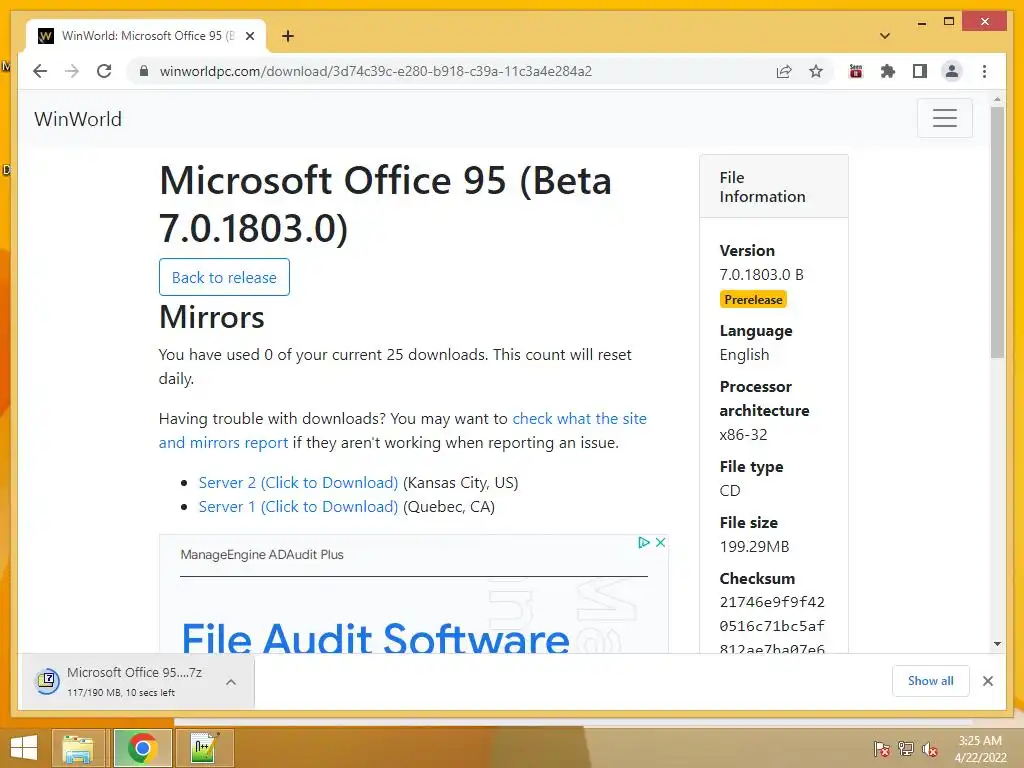
Task: Open the Action Center flag icon
Action: click(881, 749)
